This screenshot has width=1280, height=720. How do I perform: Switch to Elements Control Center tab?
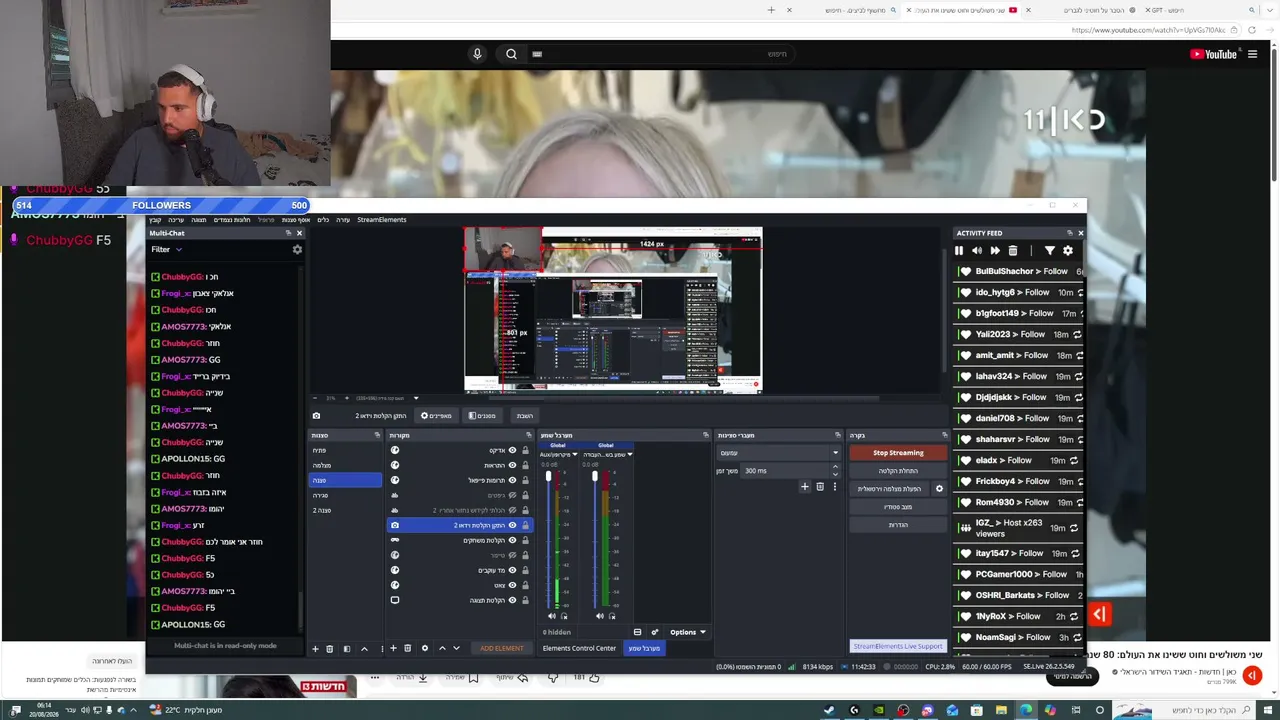(x=579, y=648)
